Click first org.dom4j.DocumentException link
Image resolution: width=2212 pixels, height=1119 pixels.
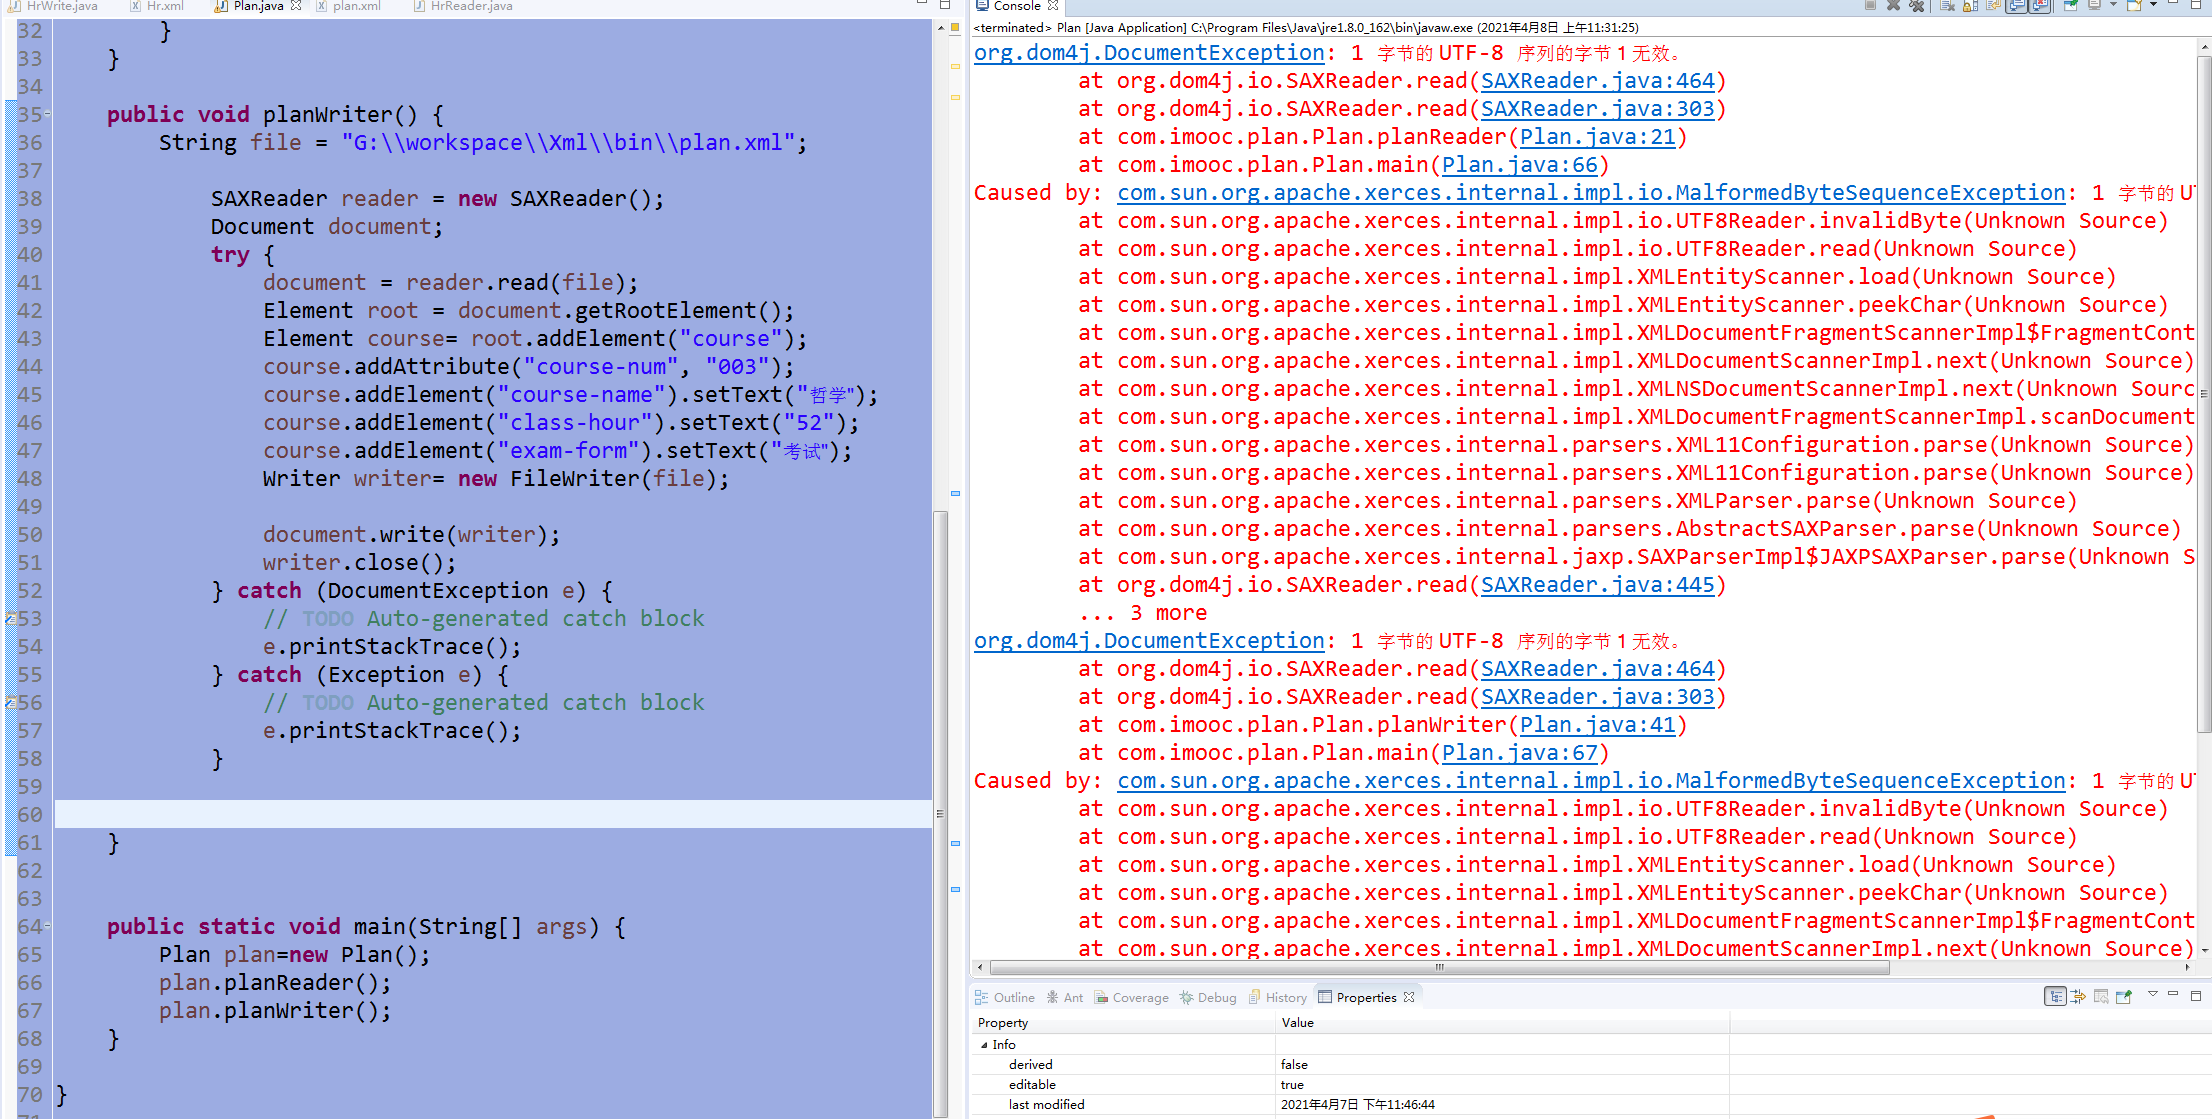(1149, 53)
